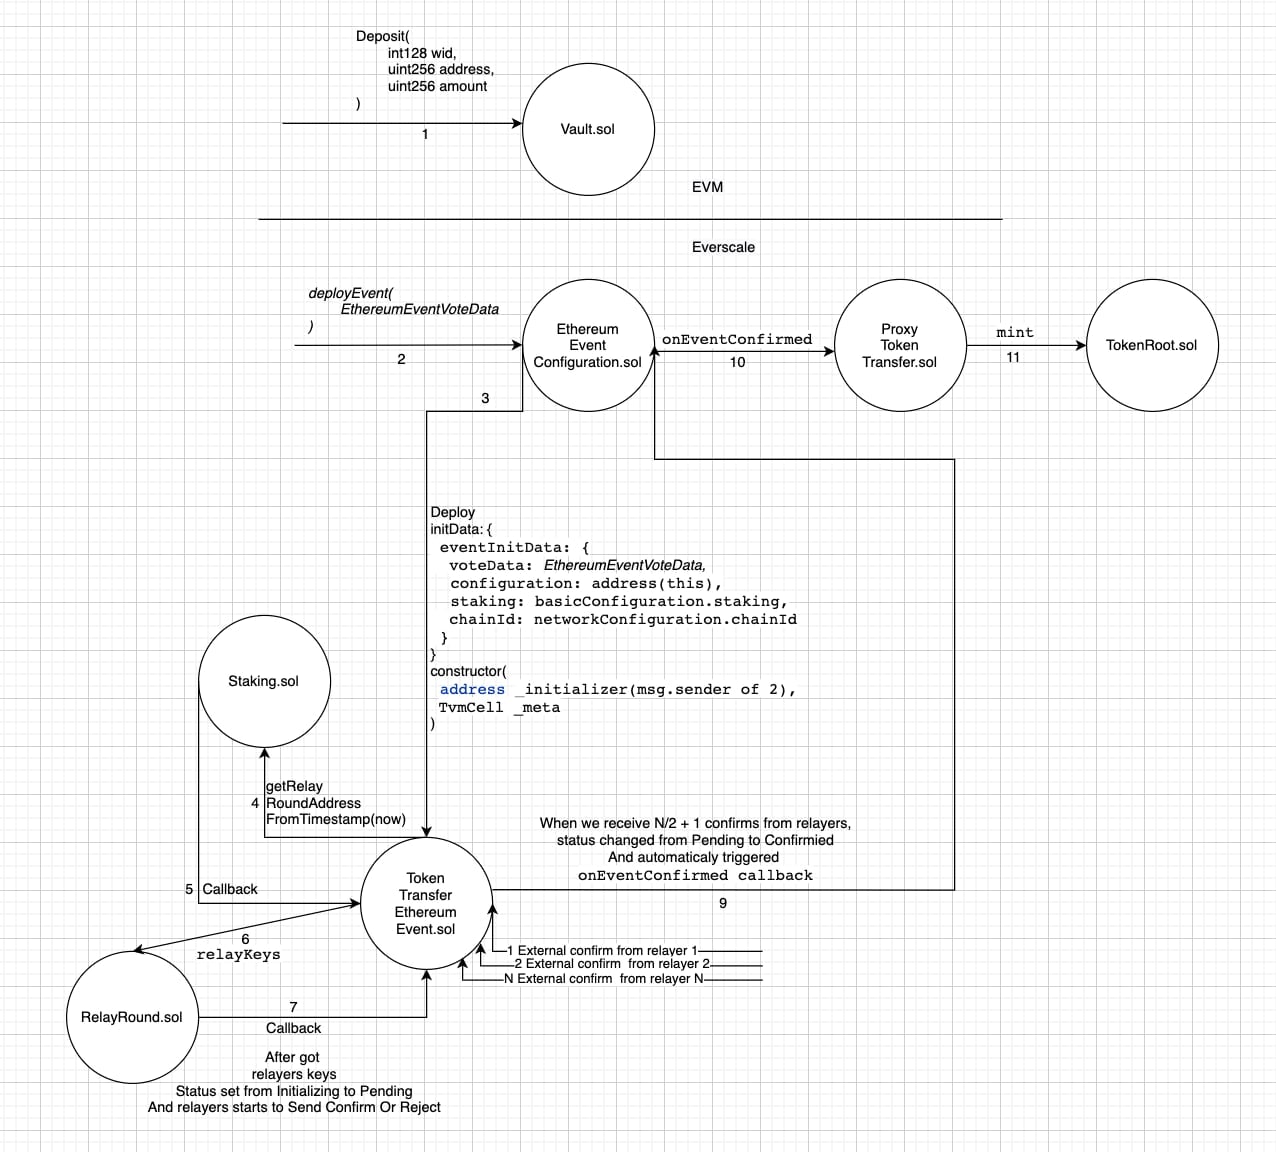Image resolution: width=1276 pixels, height=1152 pixels.
Task: Select the 'N External confirm from relayer N' label
Action: click(x=603, y=978)
